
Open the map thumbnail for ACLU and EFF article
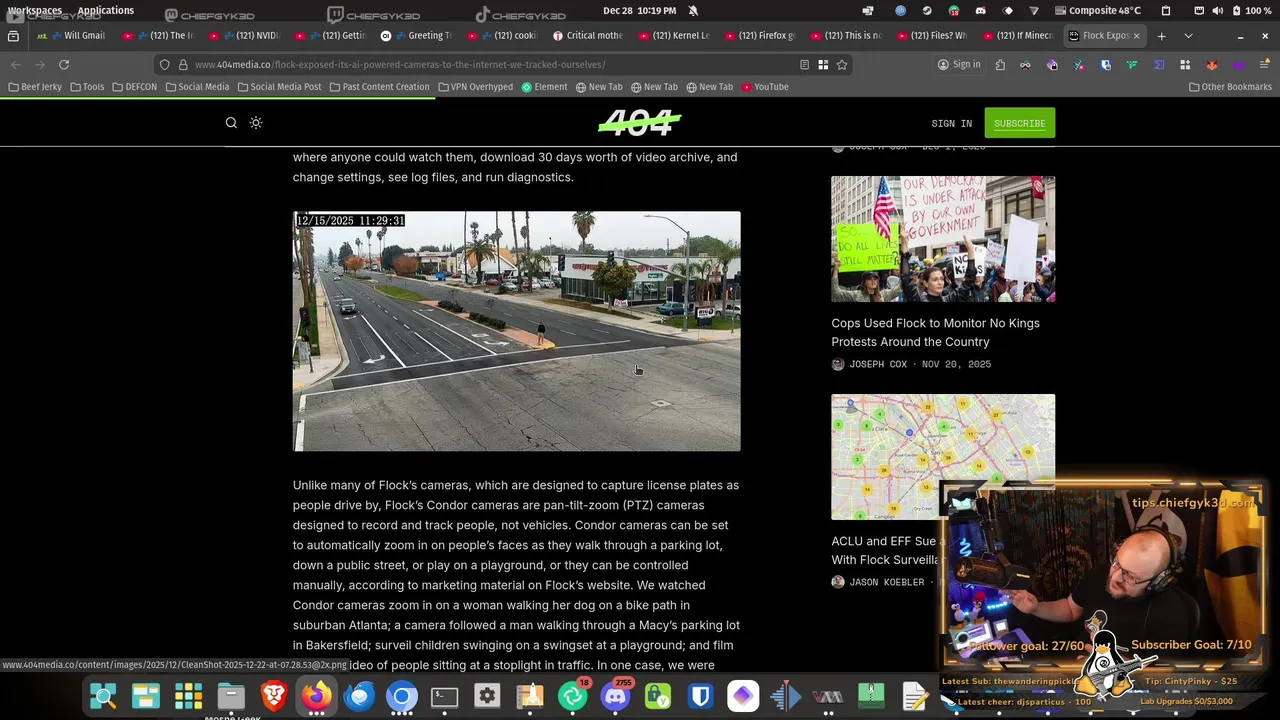943,456
